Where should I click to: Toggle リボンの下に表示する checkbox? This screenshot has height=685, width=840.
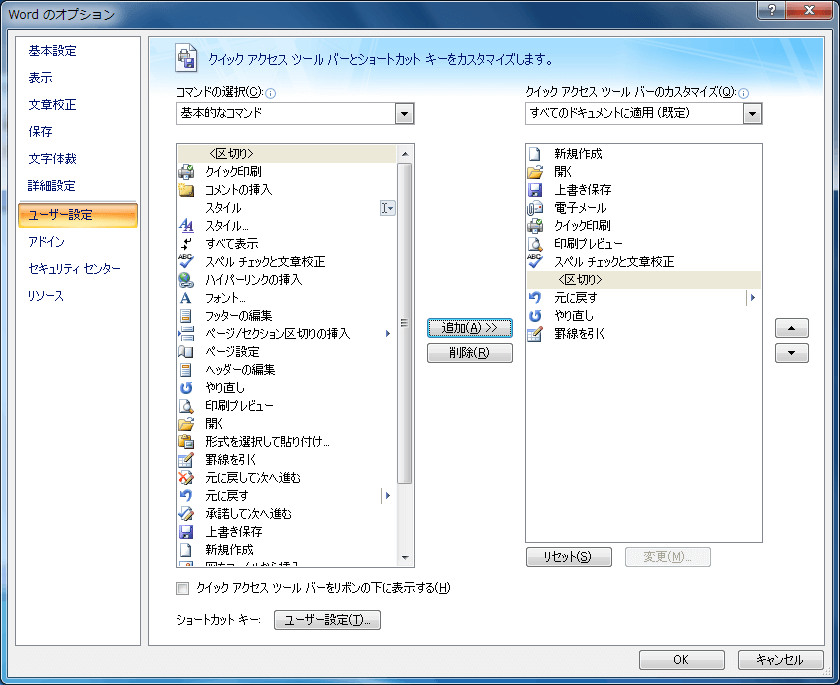point(183,589)
